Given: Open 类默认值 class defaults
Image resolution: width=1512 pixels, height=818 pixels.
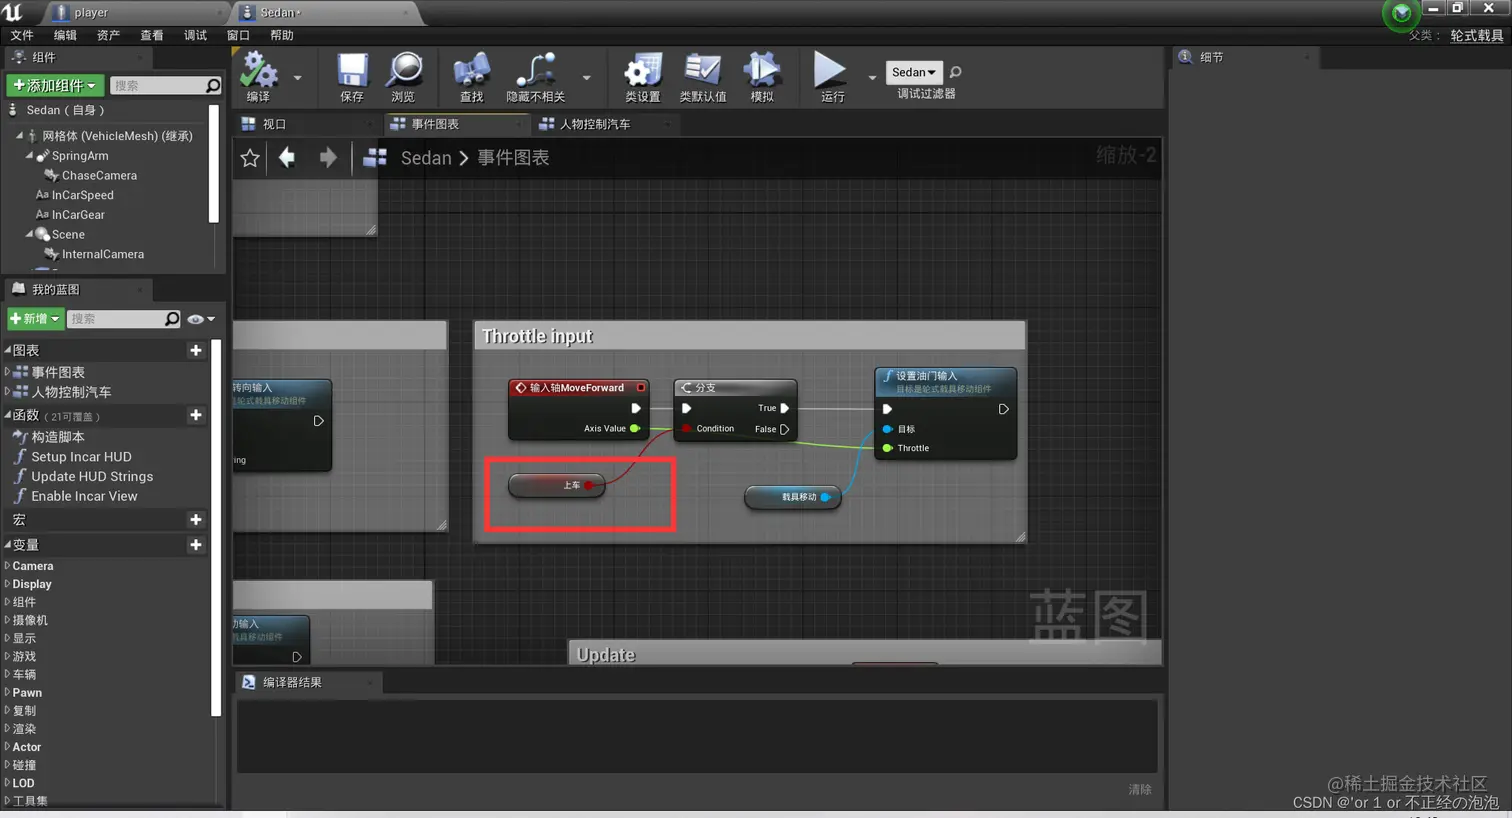Looking at the screenshot, I should tap(703, 70).
